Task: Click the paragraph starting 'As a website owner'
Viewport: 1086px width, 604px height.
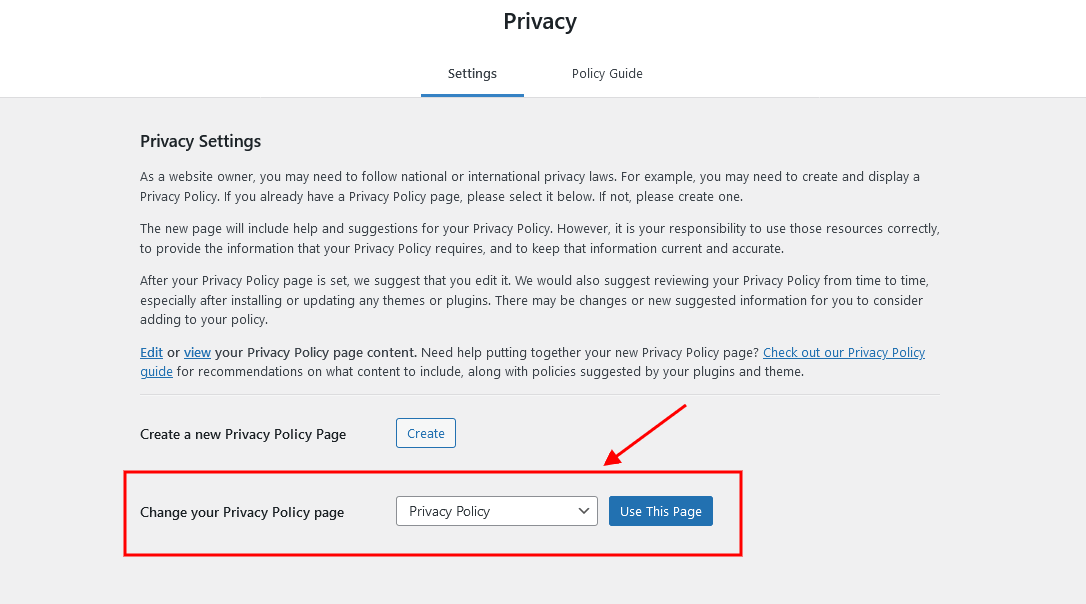Action: 530,186
